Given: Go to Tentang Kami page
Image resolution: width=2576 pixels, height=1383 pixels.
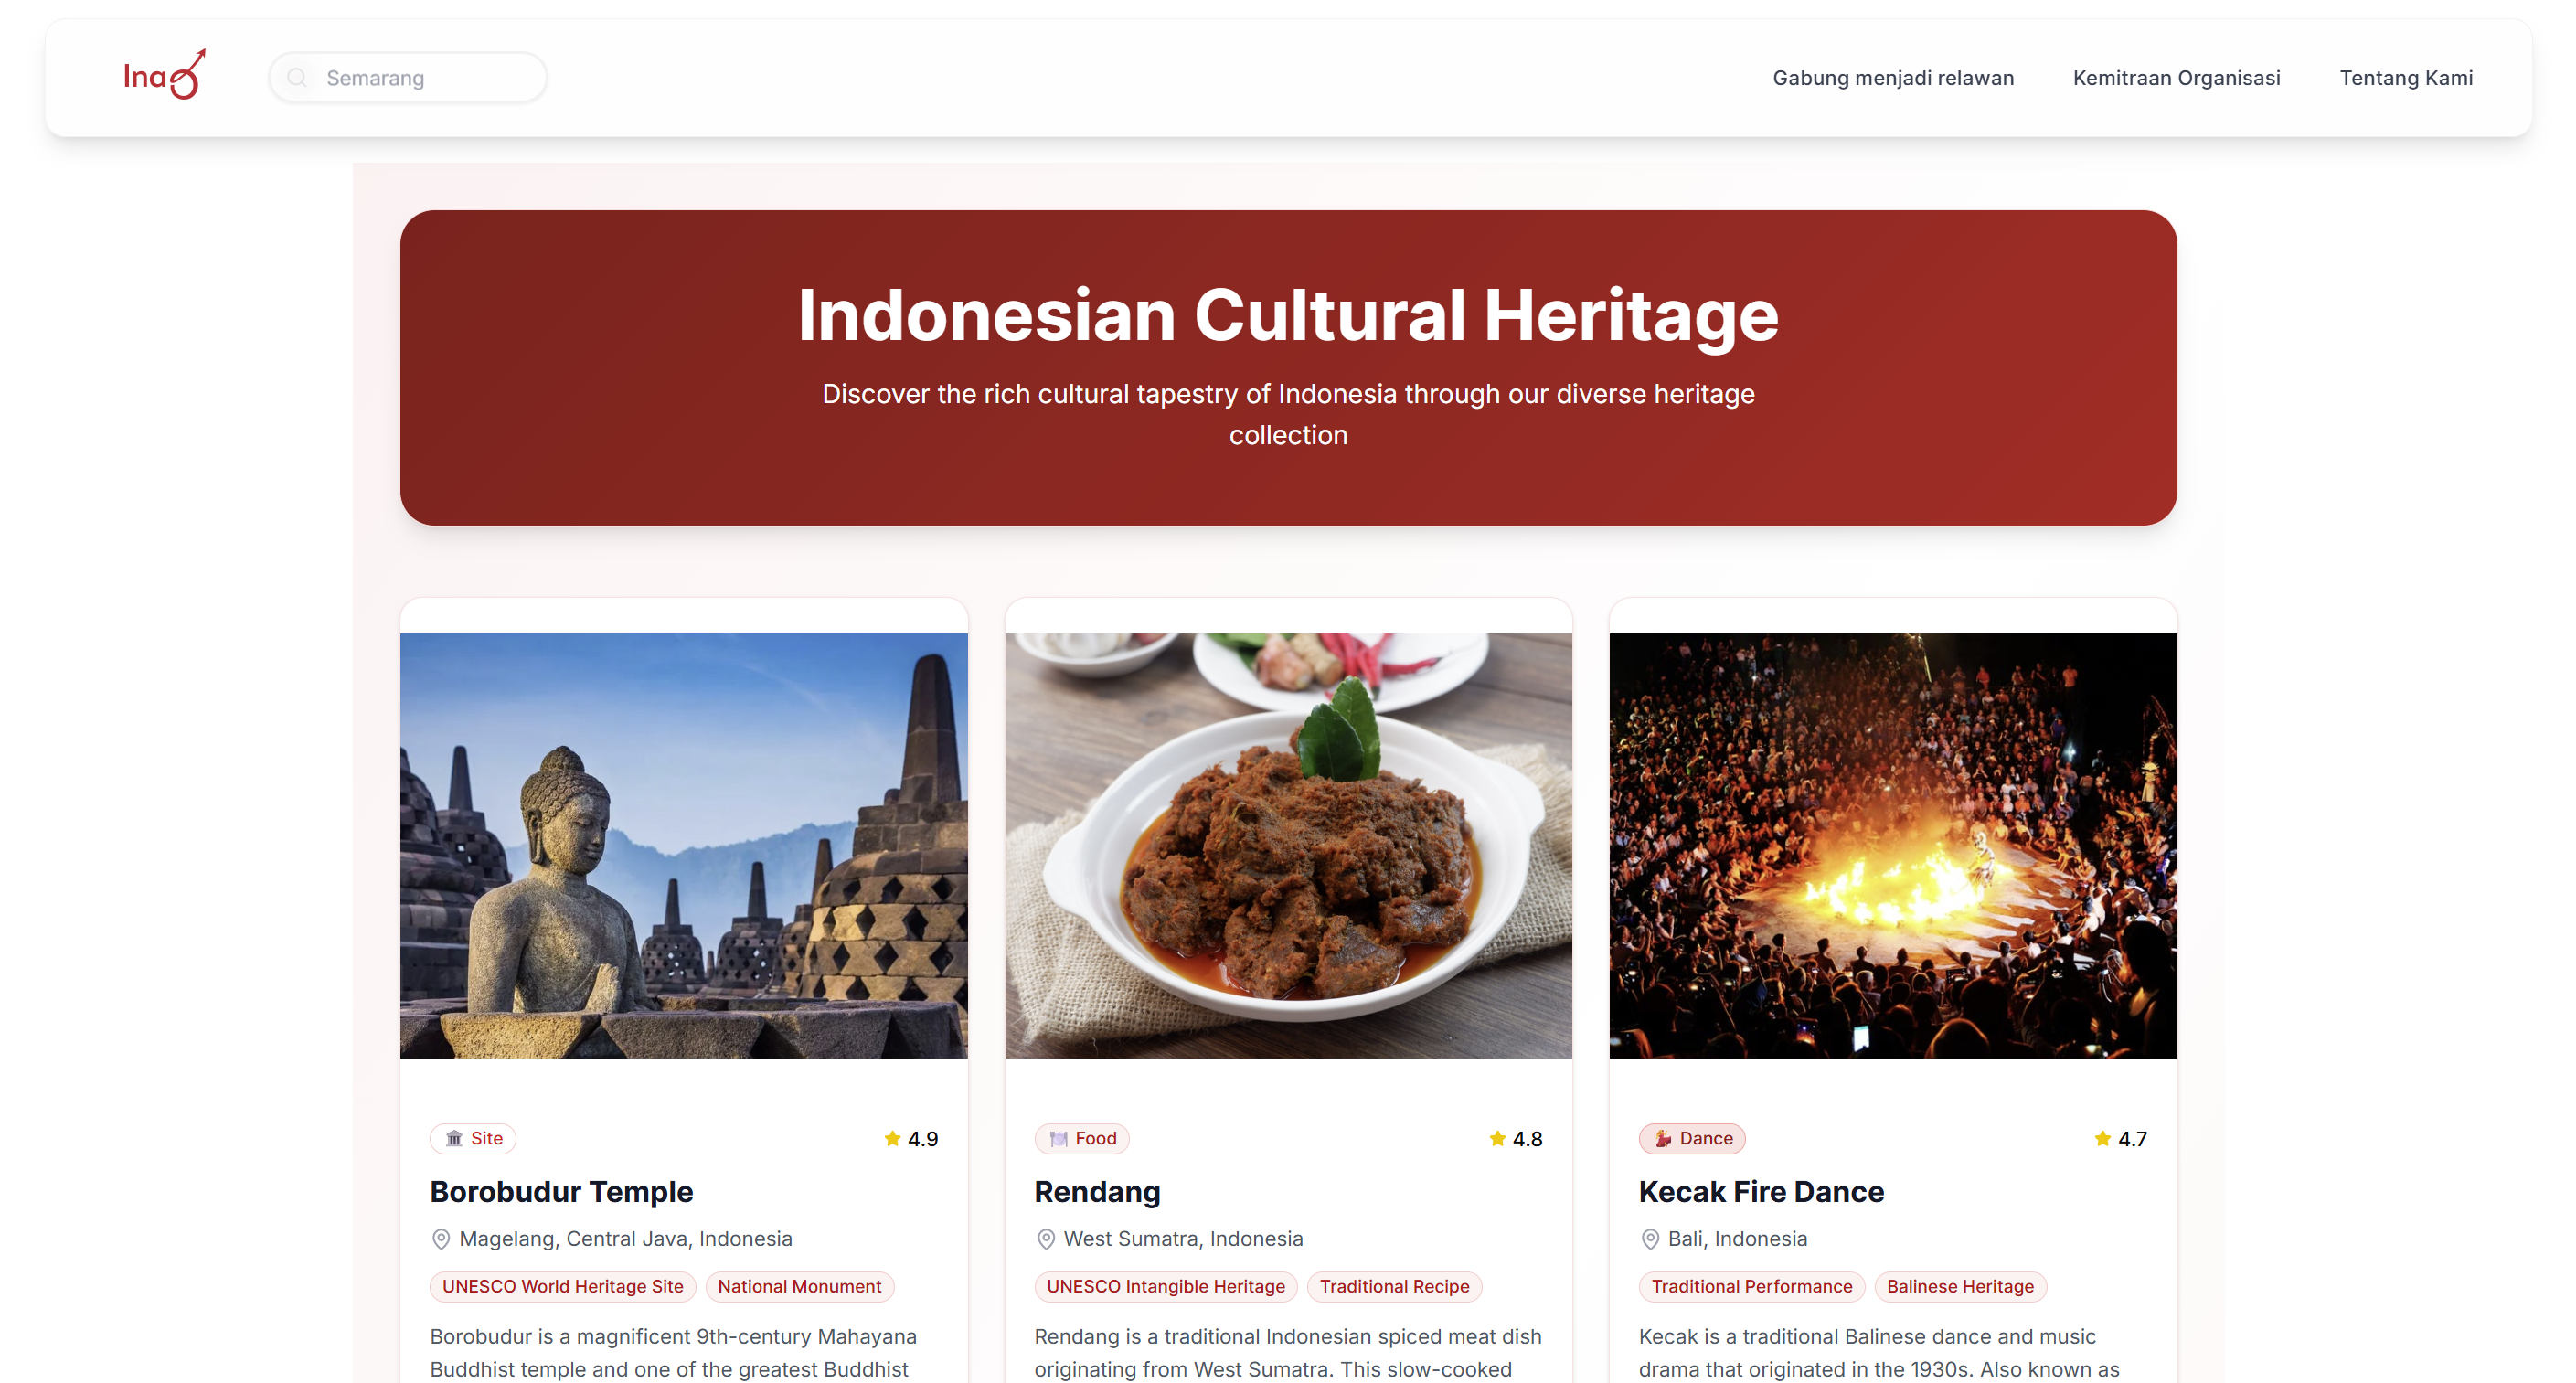Looking at the screenshot, I should [2405, 78].
